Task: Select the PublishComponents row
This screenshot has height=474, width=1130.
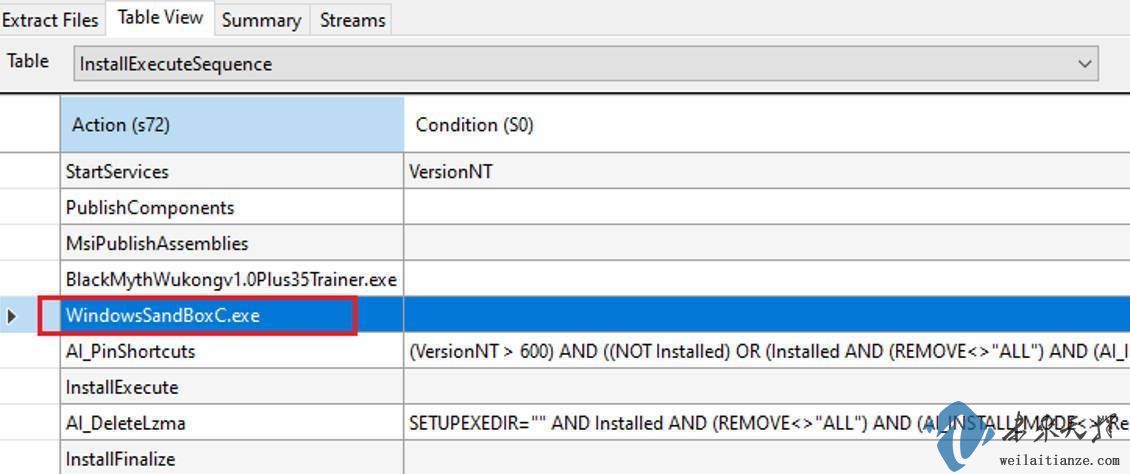Action: pyautogui.click(x=232, y=208)
